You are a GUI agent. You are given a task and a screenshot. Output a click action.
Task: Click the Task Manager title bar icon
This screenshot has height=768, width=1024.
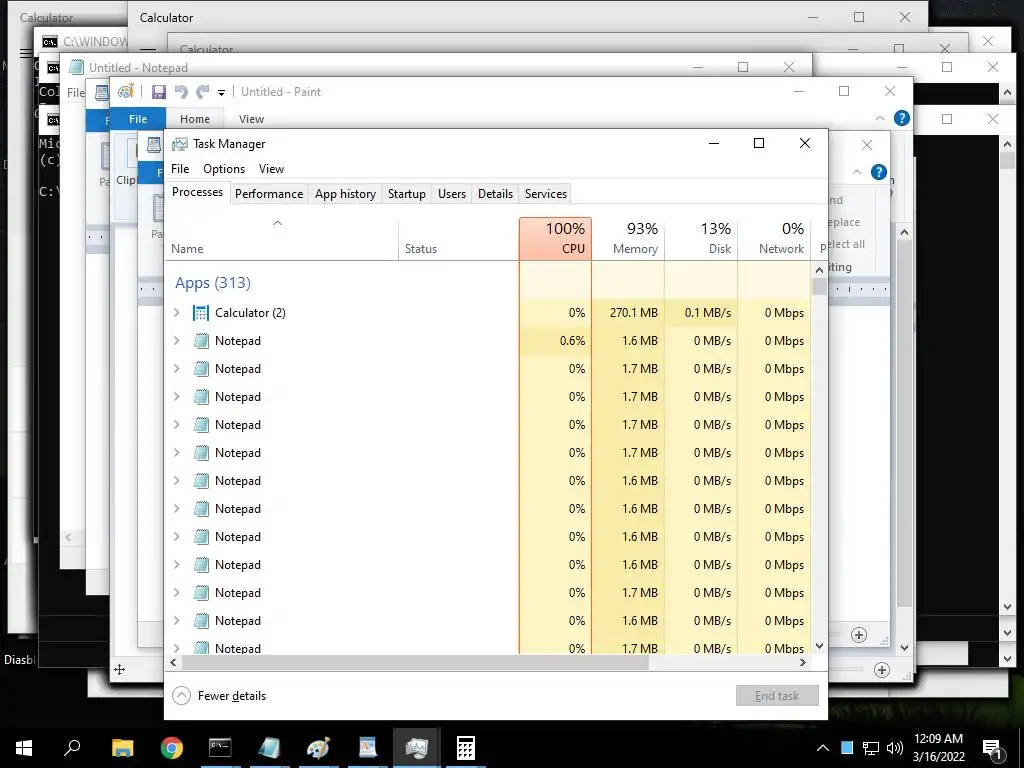point(180,144)
